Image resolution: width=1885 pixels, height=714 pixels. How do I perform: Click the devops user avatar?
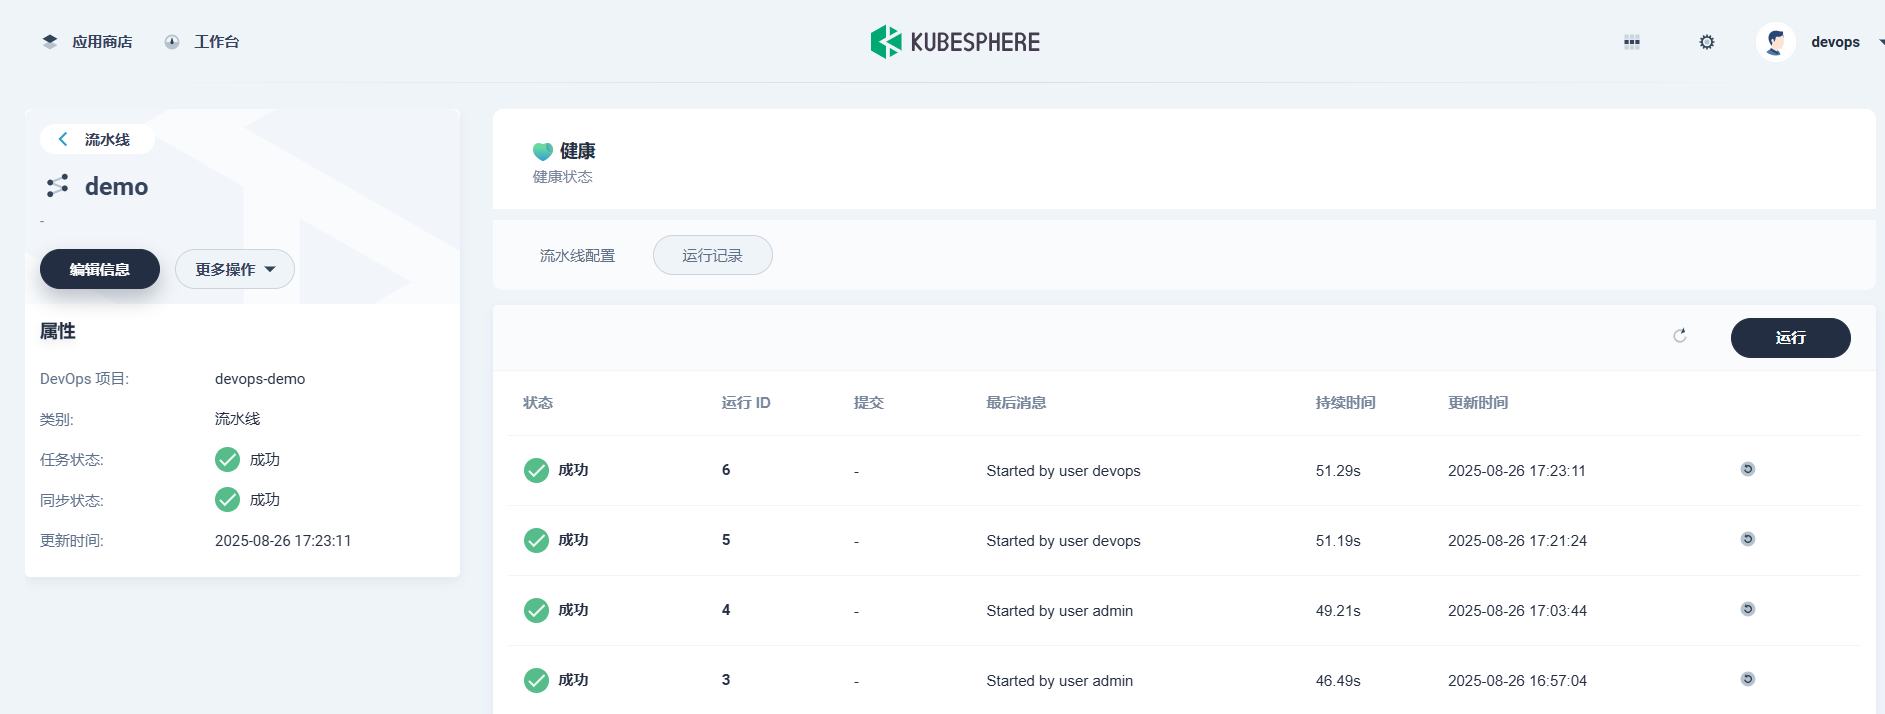1776,42
